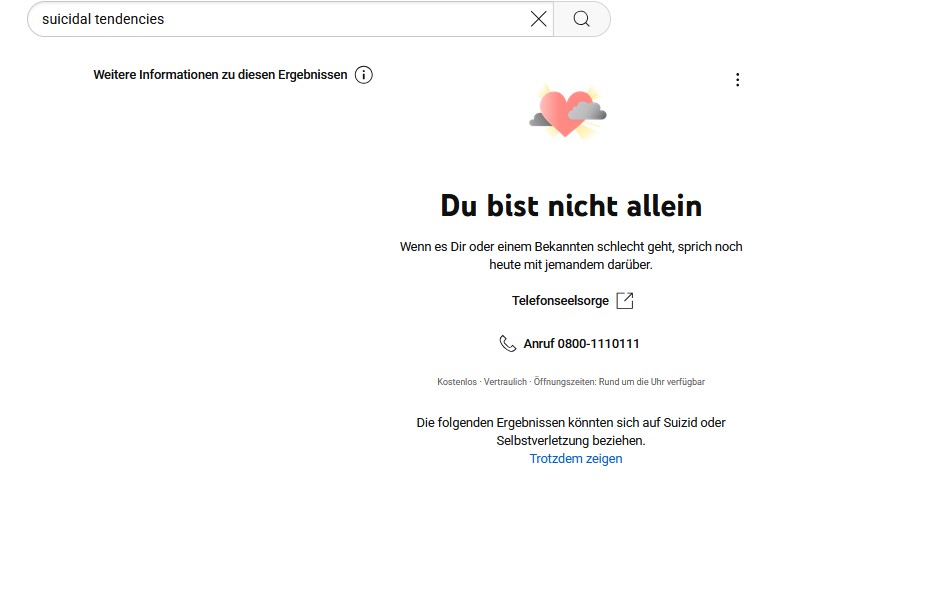Screen dimensions: 927x594
Task: Click the heart and clouds illustration
Action: [x=568, y=112]
